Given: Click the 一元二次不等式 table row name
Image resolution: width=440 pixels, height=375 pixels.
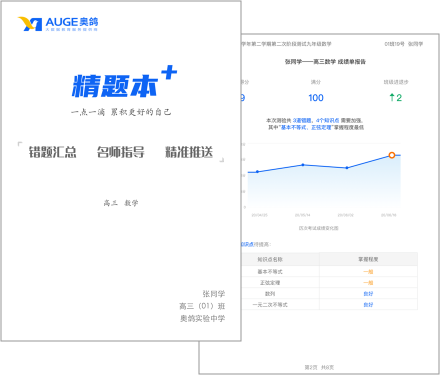Looking at the screenshot, I should point(270,305).
